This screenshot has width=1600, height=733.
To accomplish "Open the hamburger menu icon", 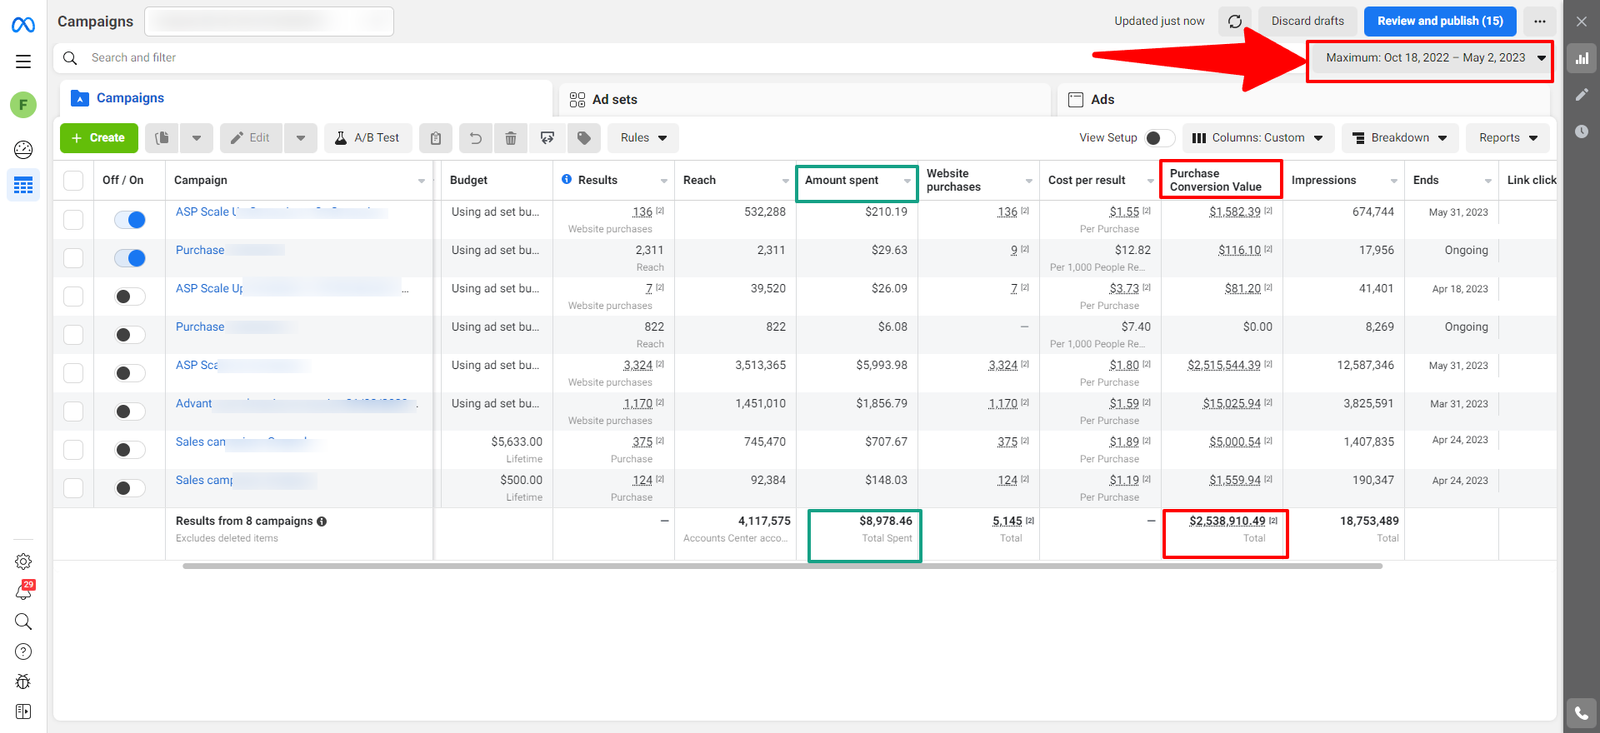I will coord(23,62).
